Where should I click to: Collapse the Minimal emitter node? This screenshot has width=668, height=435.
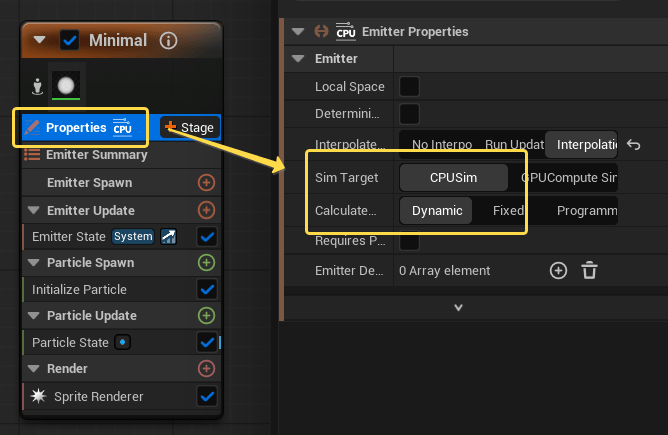[x=40, y=40]
